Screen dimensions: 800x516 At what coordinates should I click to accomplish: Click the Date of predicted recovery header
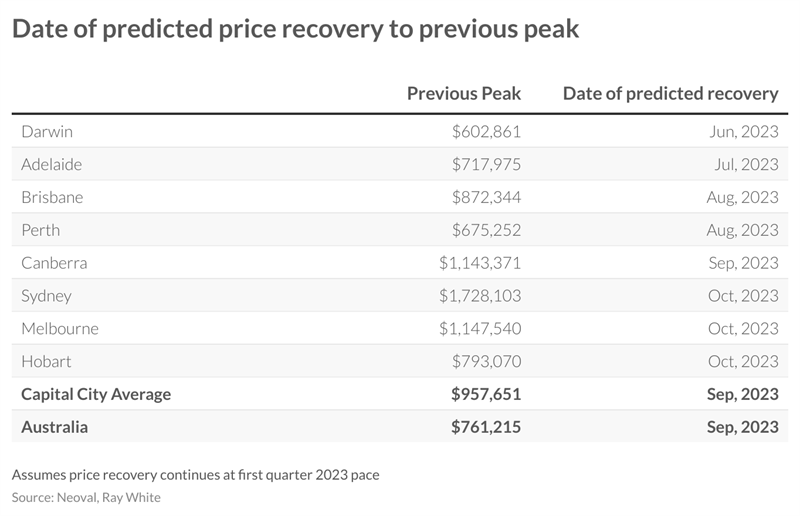point(670,93)
